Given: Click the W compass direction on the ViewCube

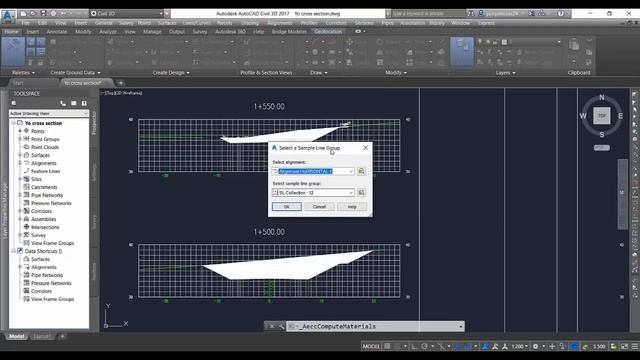Looking at the screenshot, I should (x=583, y=116).
